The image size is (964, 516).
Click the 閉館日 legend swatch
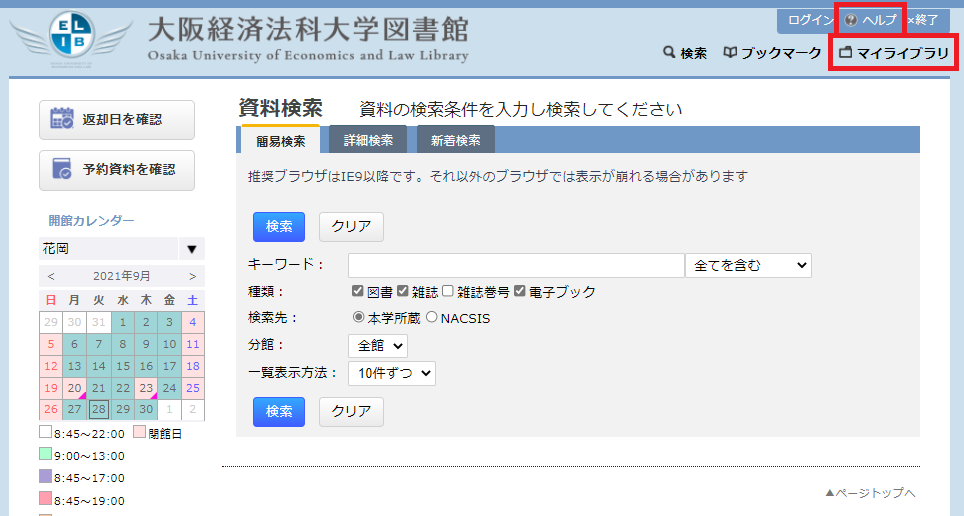click(x=140, y=431)
